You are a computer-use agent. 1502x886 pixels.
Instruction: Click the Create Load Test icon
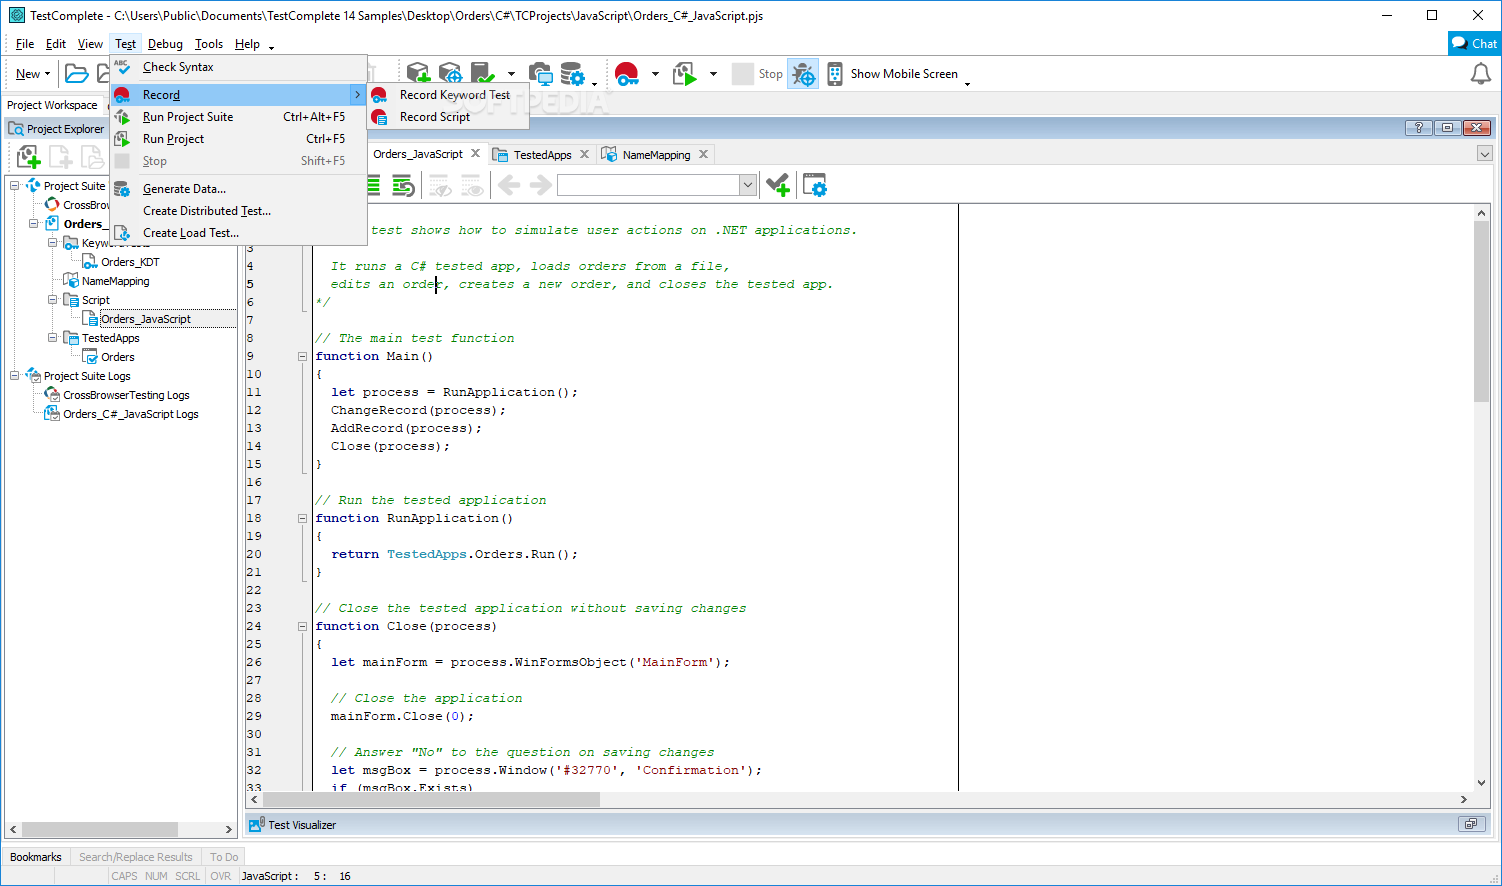(122, 233)
